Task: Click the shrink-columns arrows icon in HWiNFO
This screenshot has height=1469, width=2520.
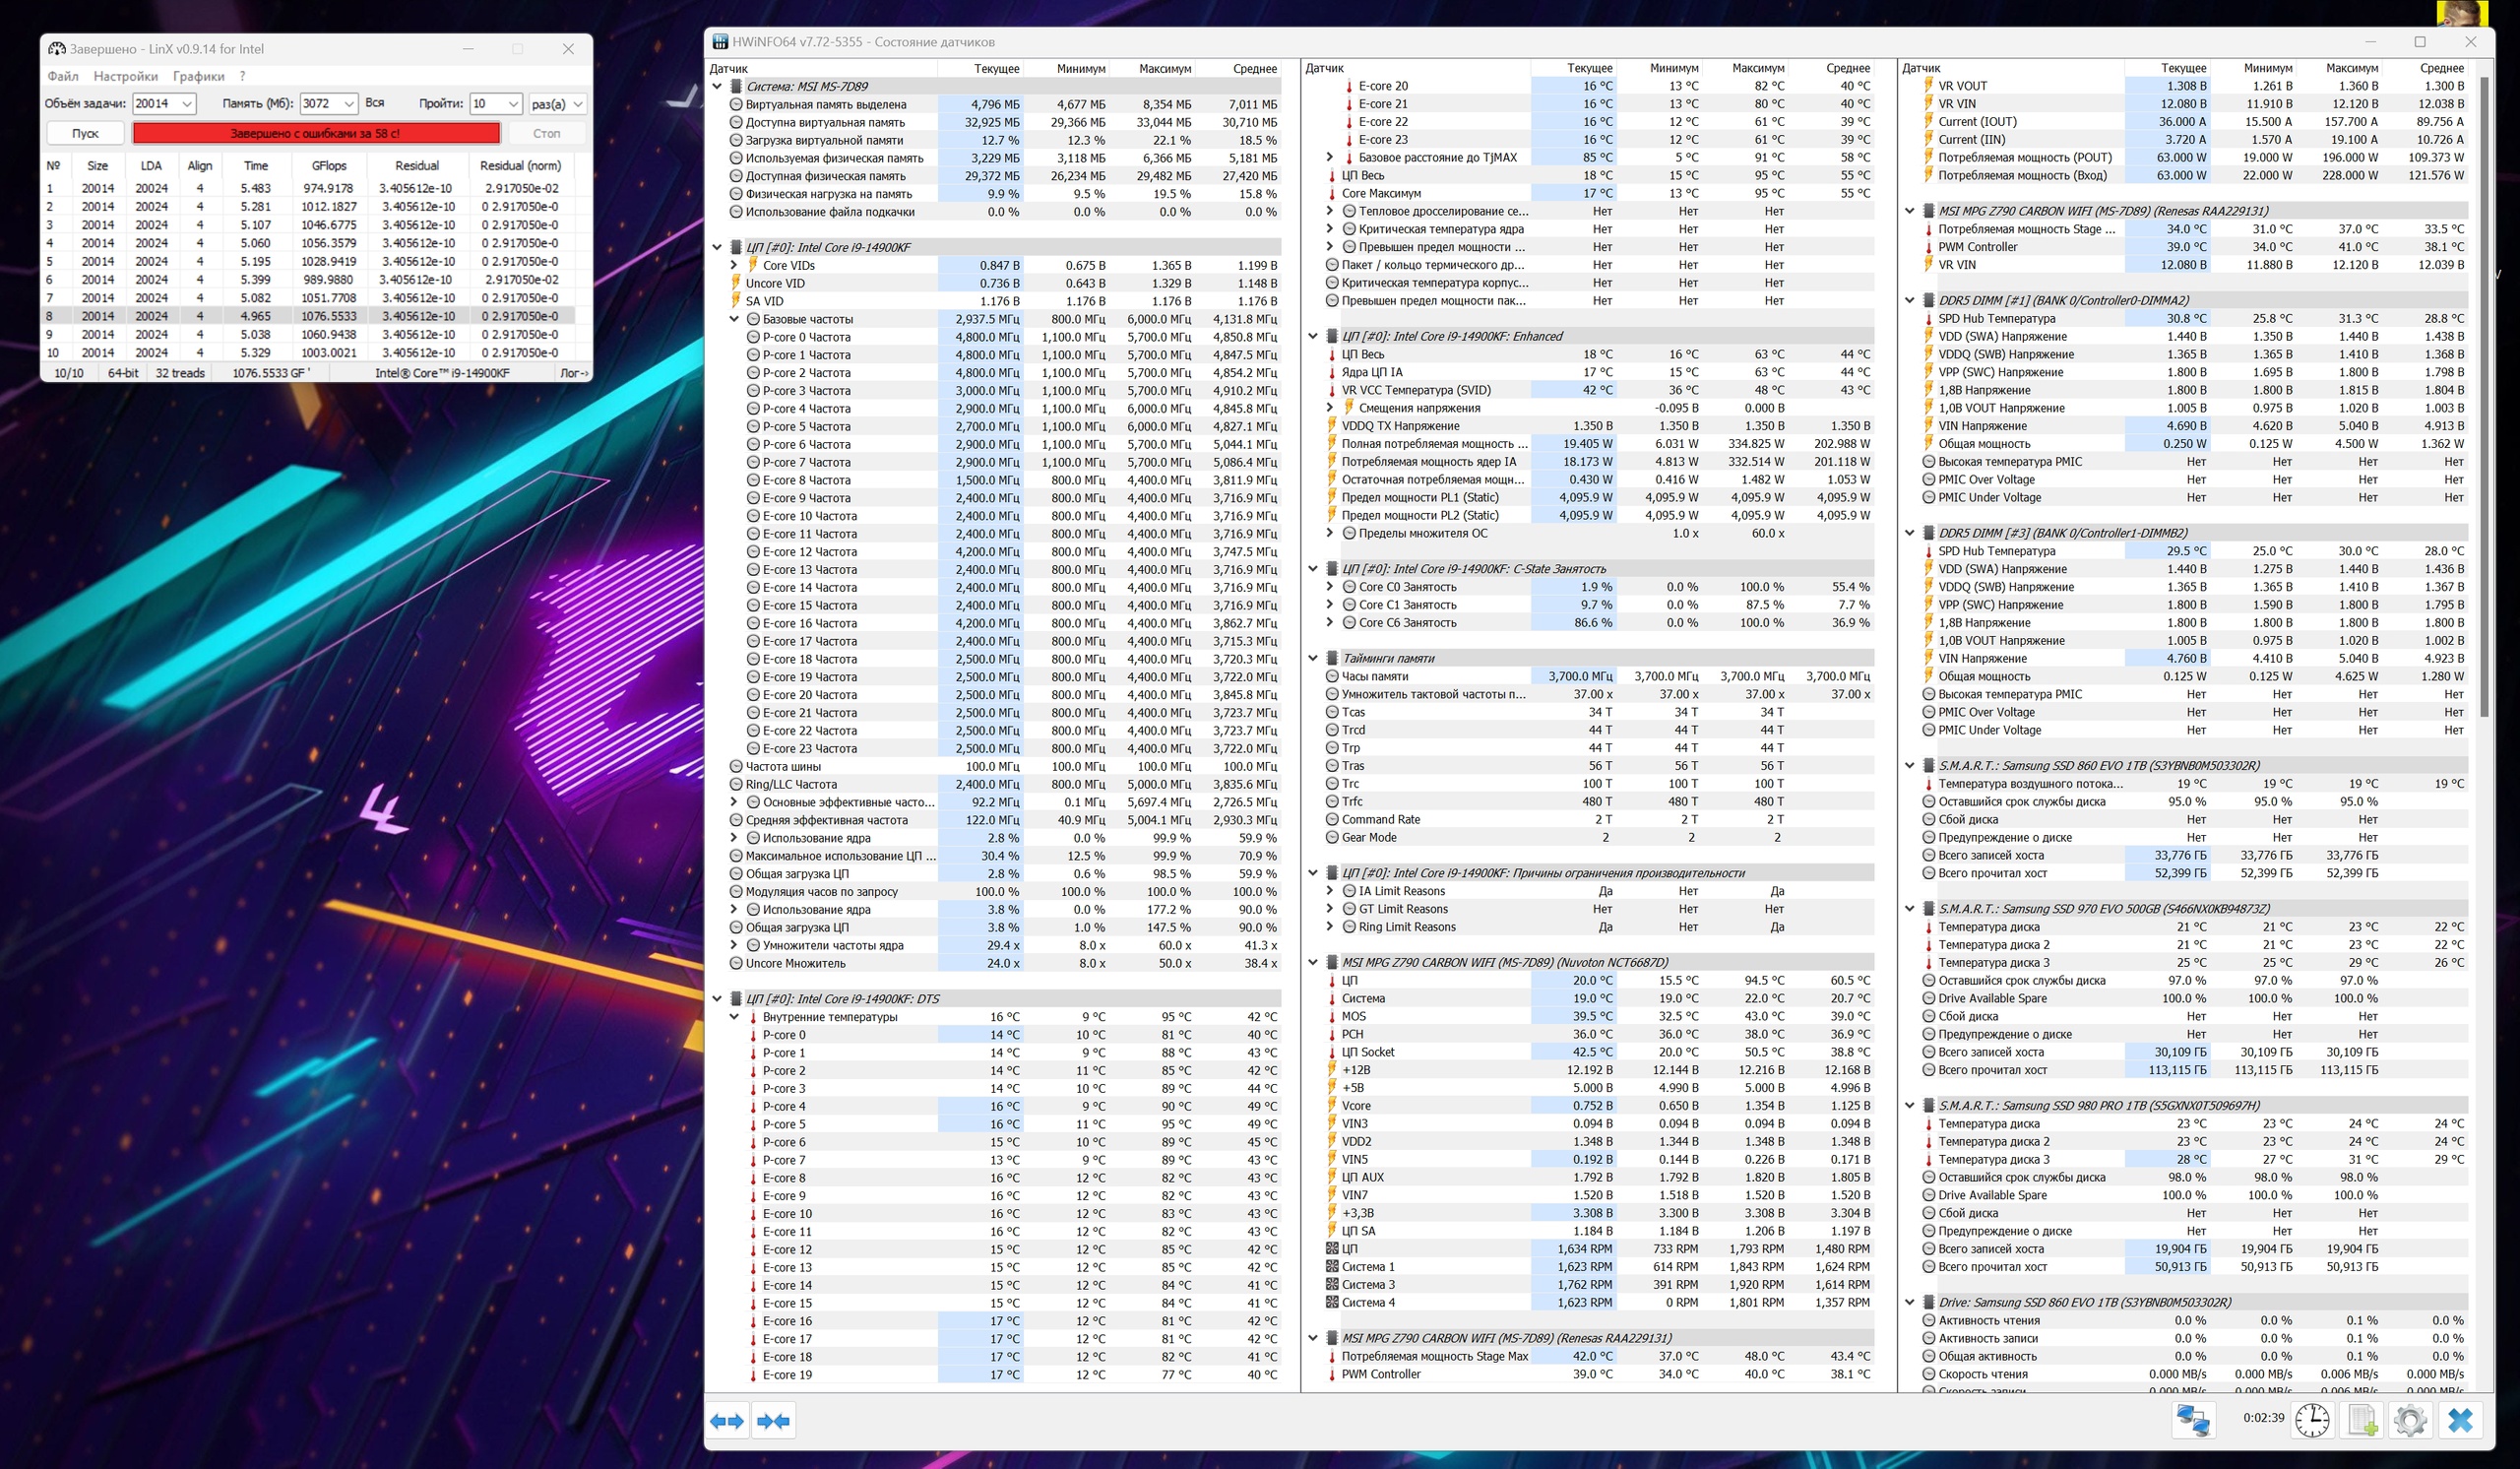Action: point(773,1420)
